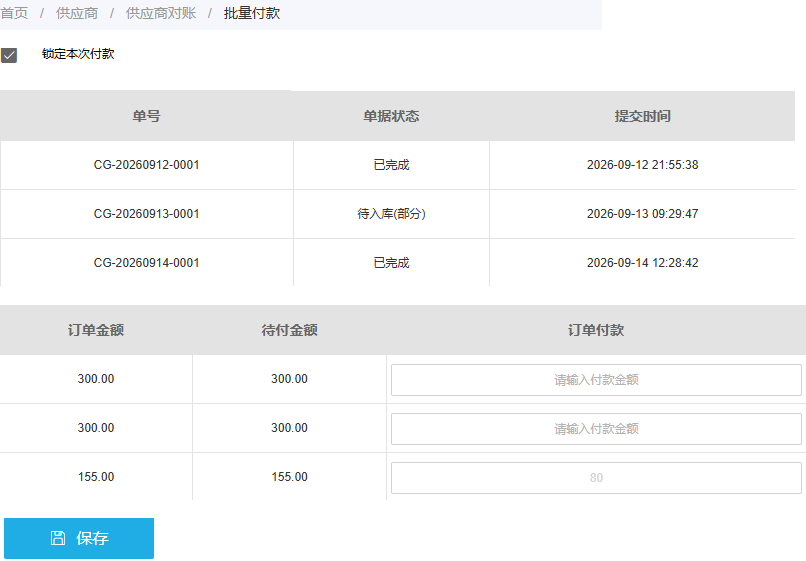Click submit time 2026-09-14 12:28:42
This screenshot has height=561, width=806.
click(643, 263)
